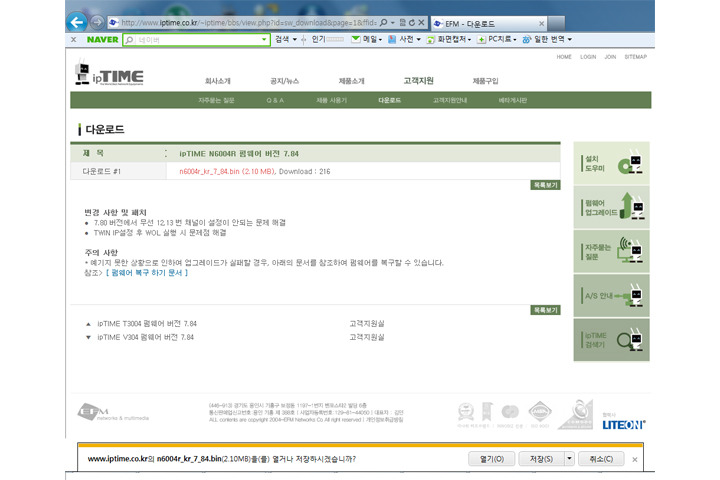Select 자주묻는 질문 in green submenu bar
720x480 pixels.
pos(216,100)
